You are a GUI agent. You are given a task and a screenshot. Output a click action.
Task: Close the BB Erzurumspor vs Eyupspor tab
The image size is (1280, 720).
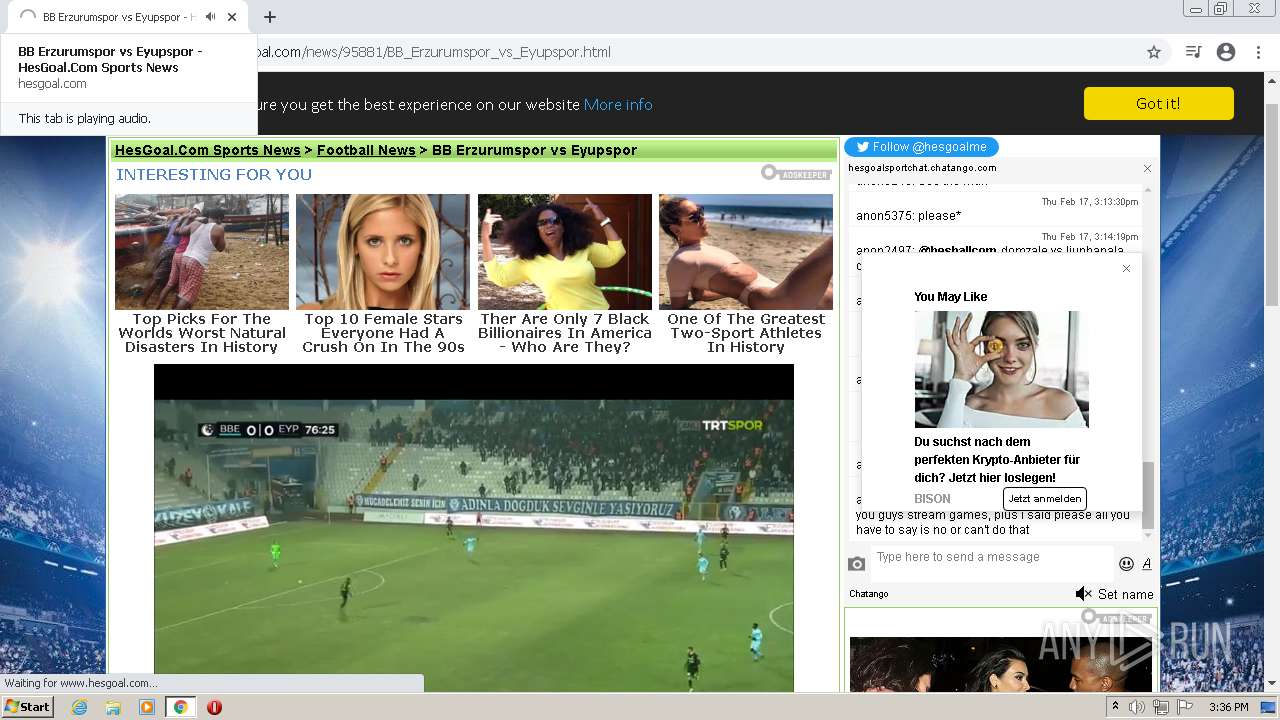(232, 17)
